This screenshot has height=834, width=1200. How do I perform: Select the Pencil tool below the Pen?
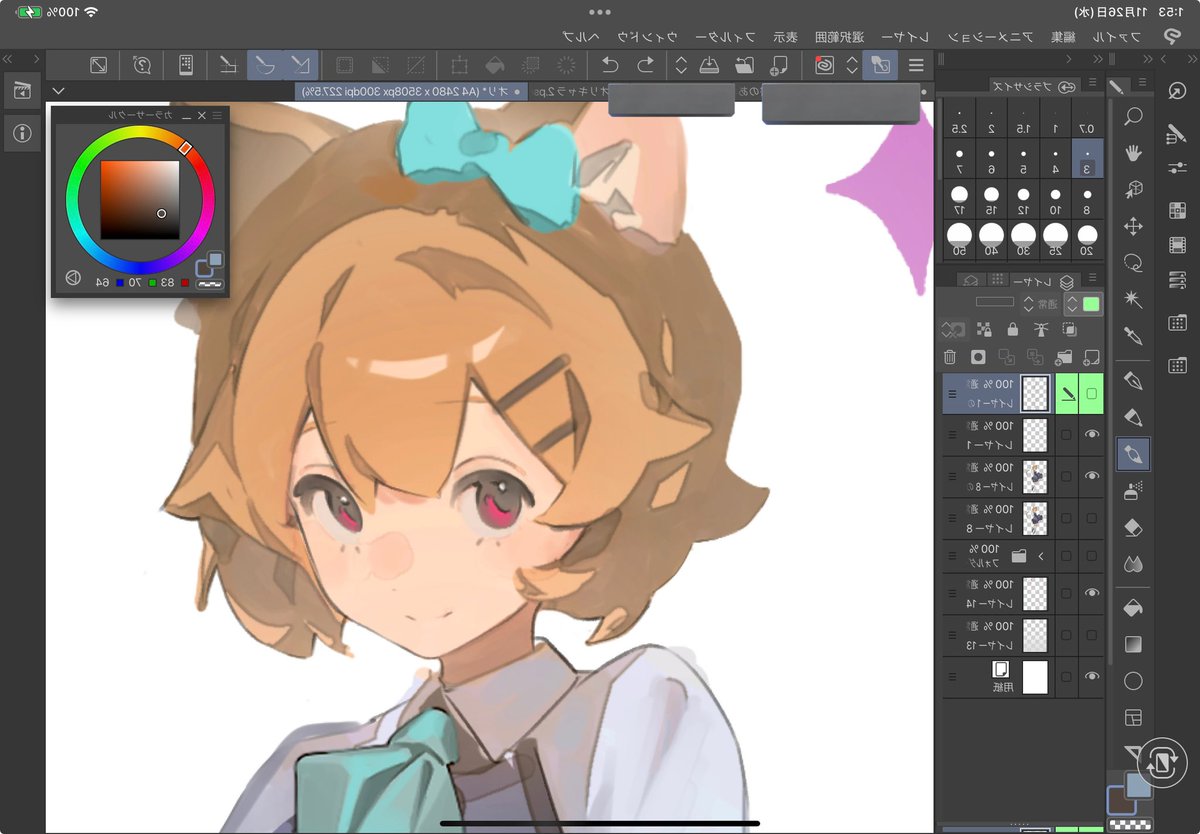pos(1133,417)
